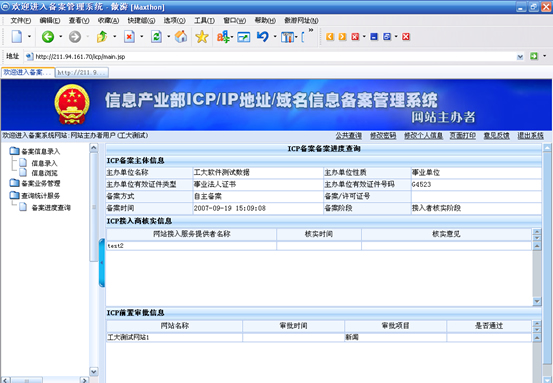This screenshot has height=383, width=553.
Task: Click the screen capture toolbar icon
Action: coord(244,37)
